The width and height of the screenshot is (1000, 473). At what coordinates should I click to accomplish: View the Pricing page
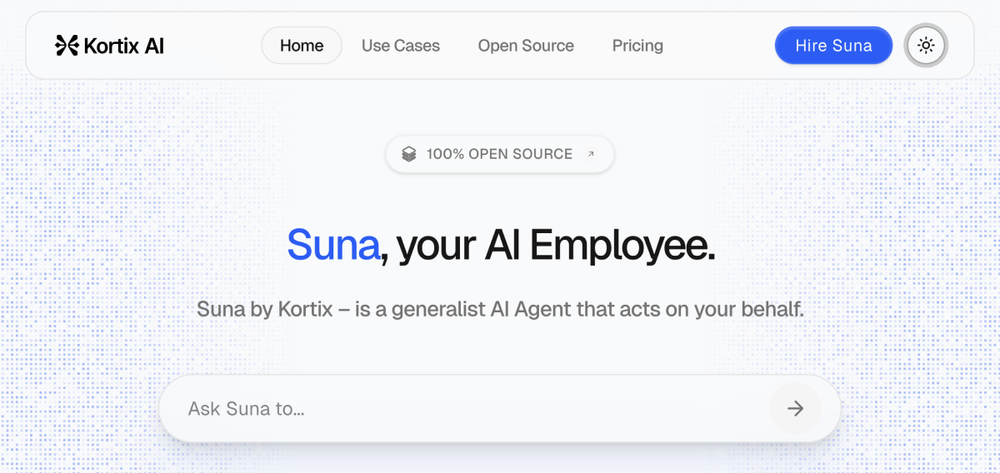(638, 46)
